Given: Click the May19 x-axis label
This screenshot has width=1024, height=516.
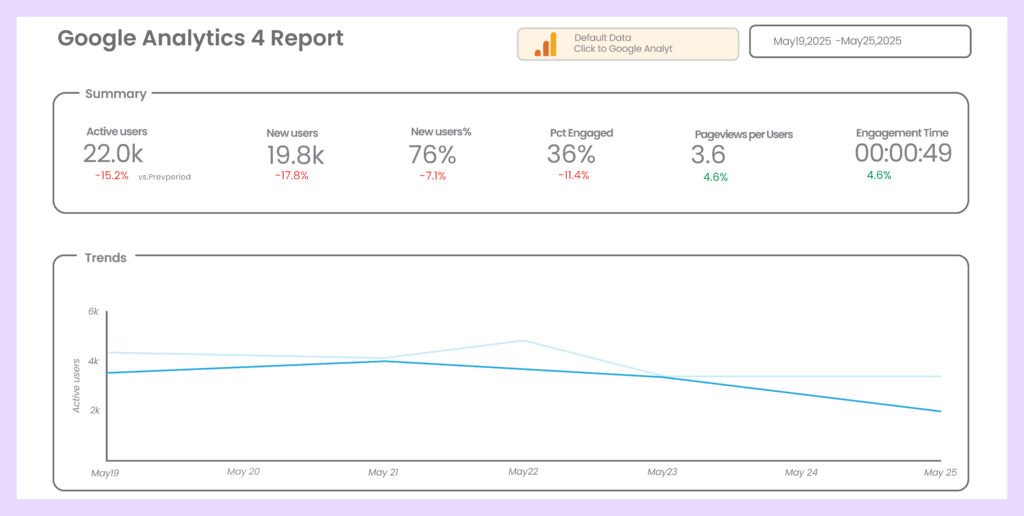Looking at the screenshot, I should point(105,474).
